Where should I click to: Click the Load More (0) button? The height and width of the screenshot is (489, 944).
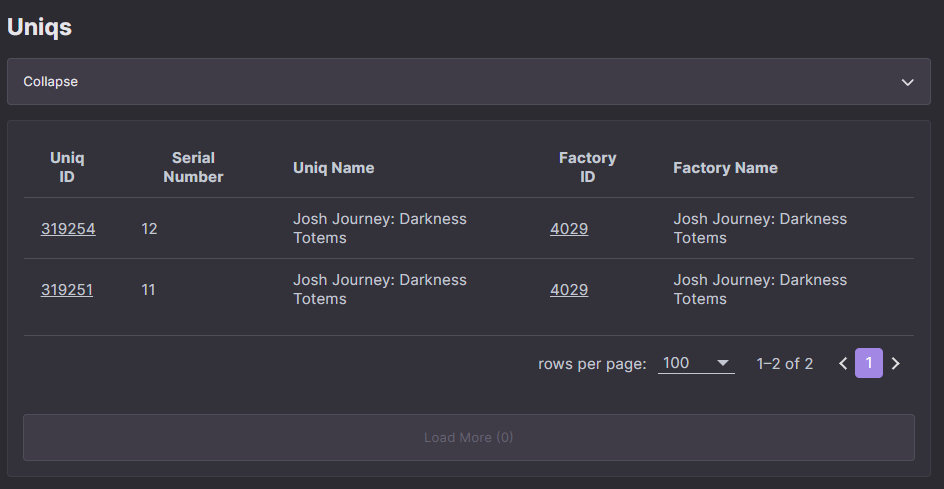pos(468,437)
